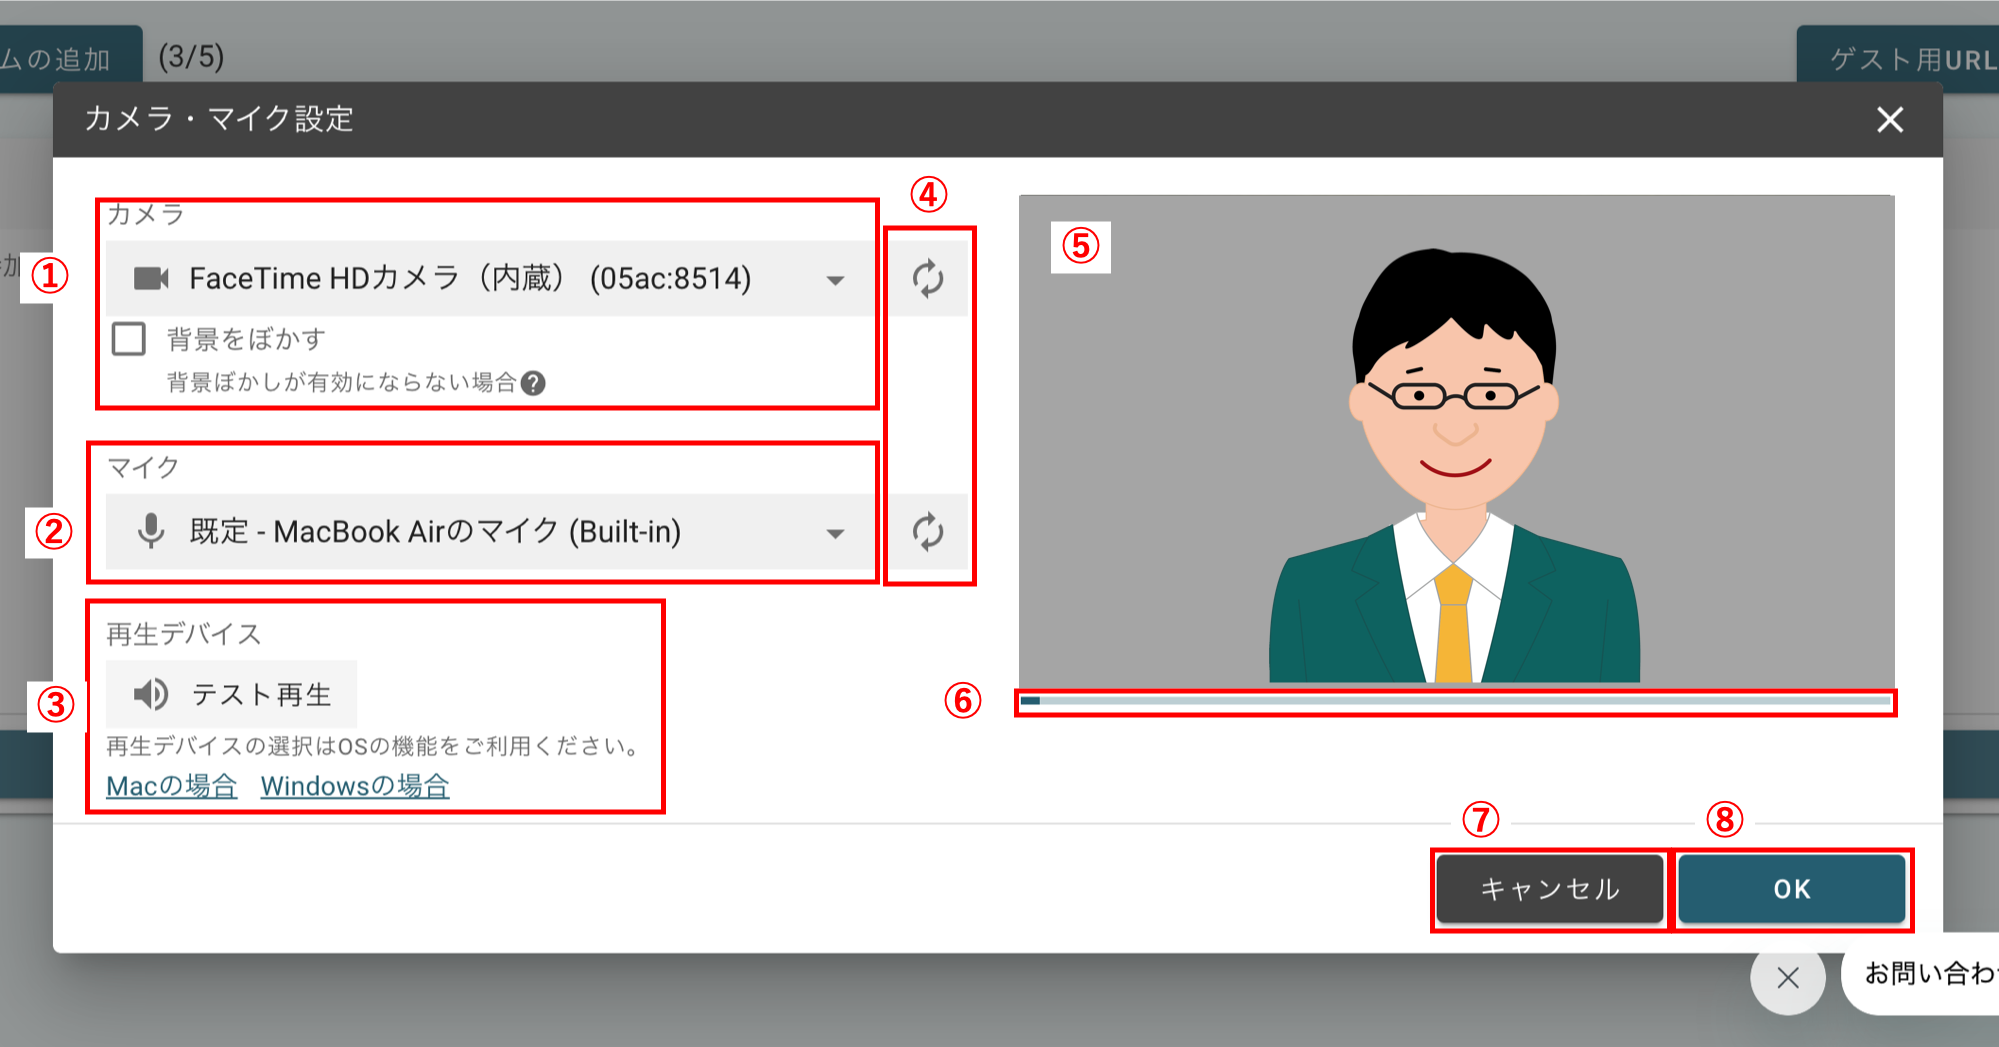The image size is (1999, 1047).
Task: Open the Macの場合 link
Action: [171, 786]
